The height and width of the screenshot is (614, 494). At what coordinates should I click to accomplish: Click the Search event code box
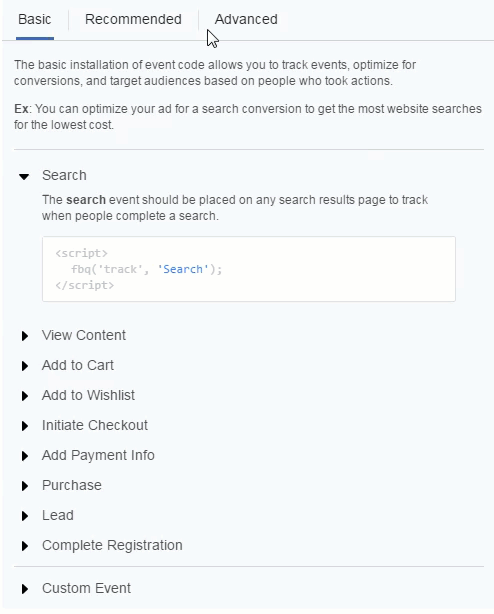tap(249, 269)
